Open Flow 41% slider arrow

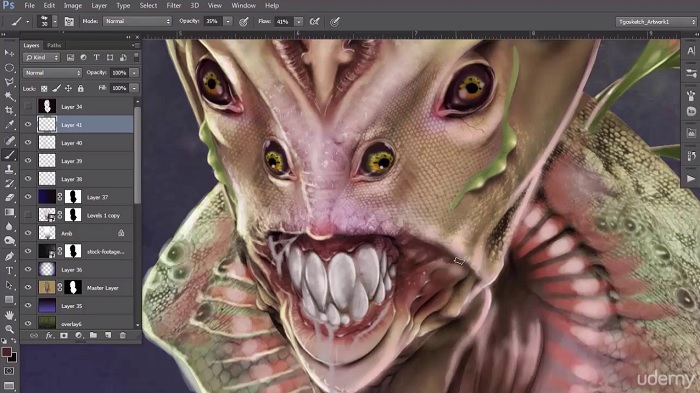[x=299, y=21]
